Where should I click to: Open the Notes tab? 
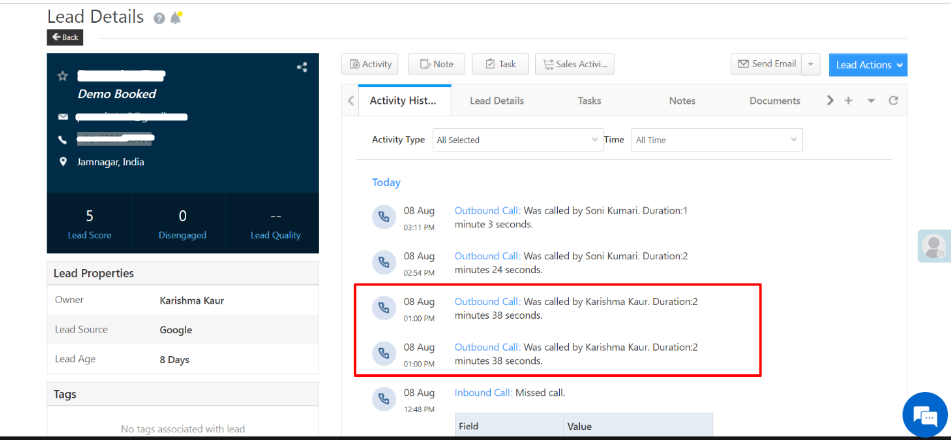pos(682,101)
